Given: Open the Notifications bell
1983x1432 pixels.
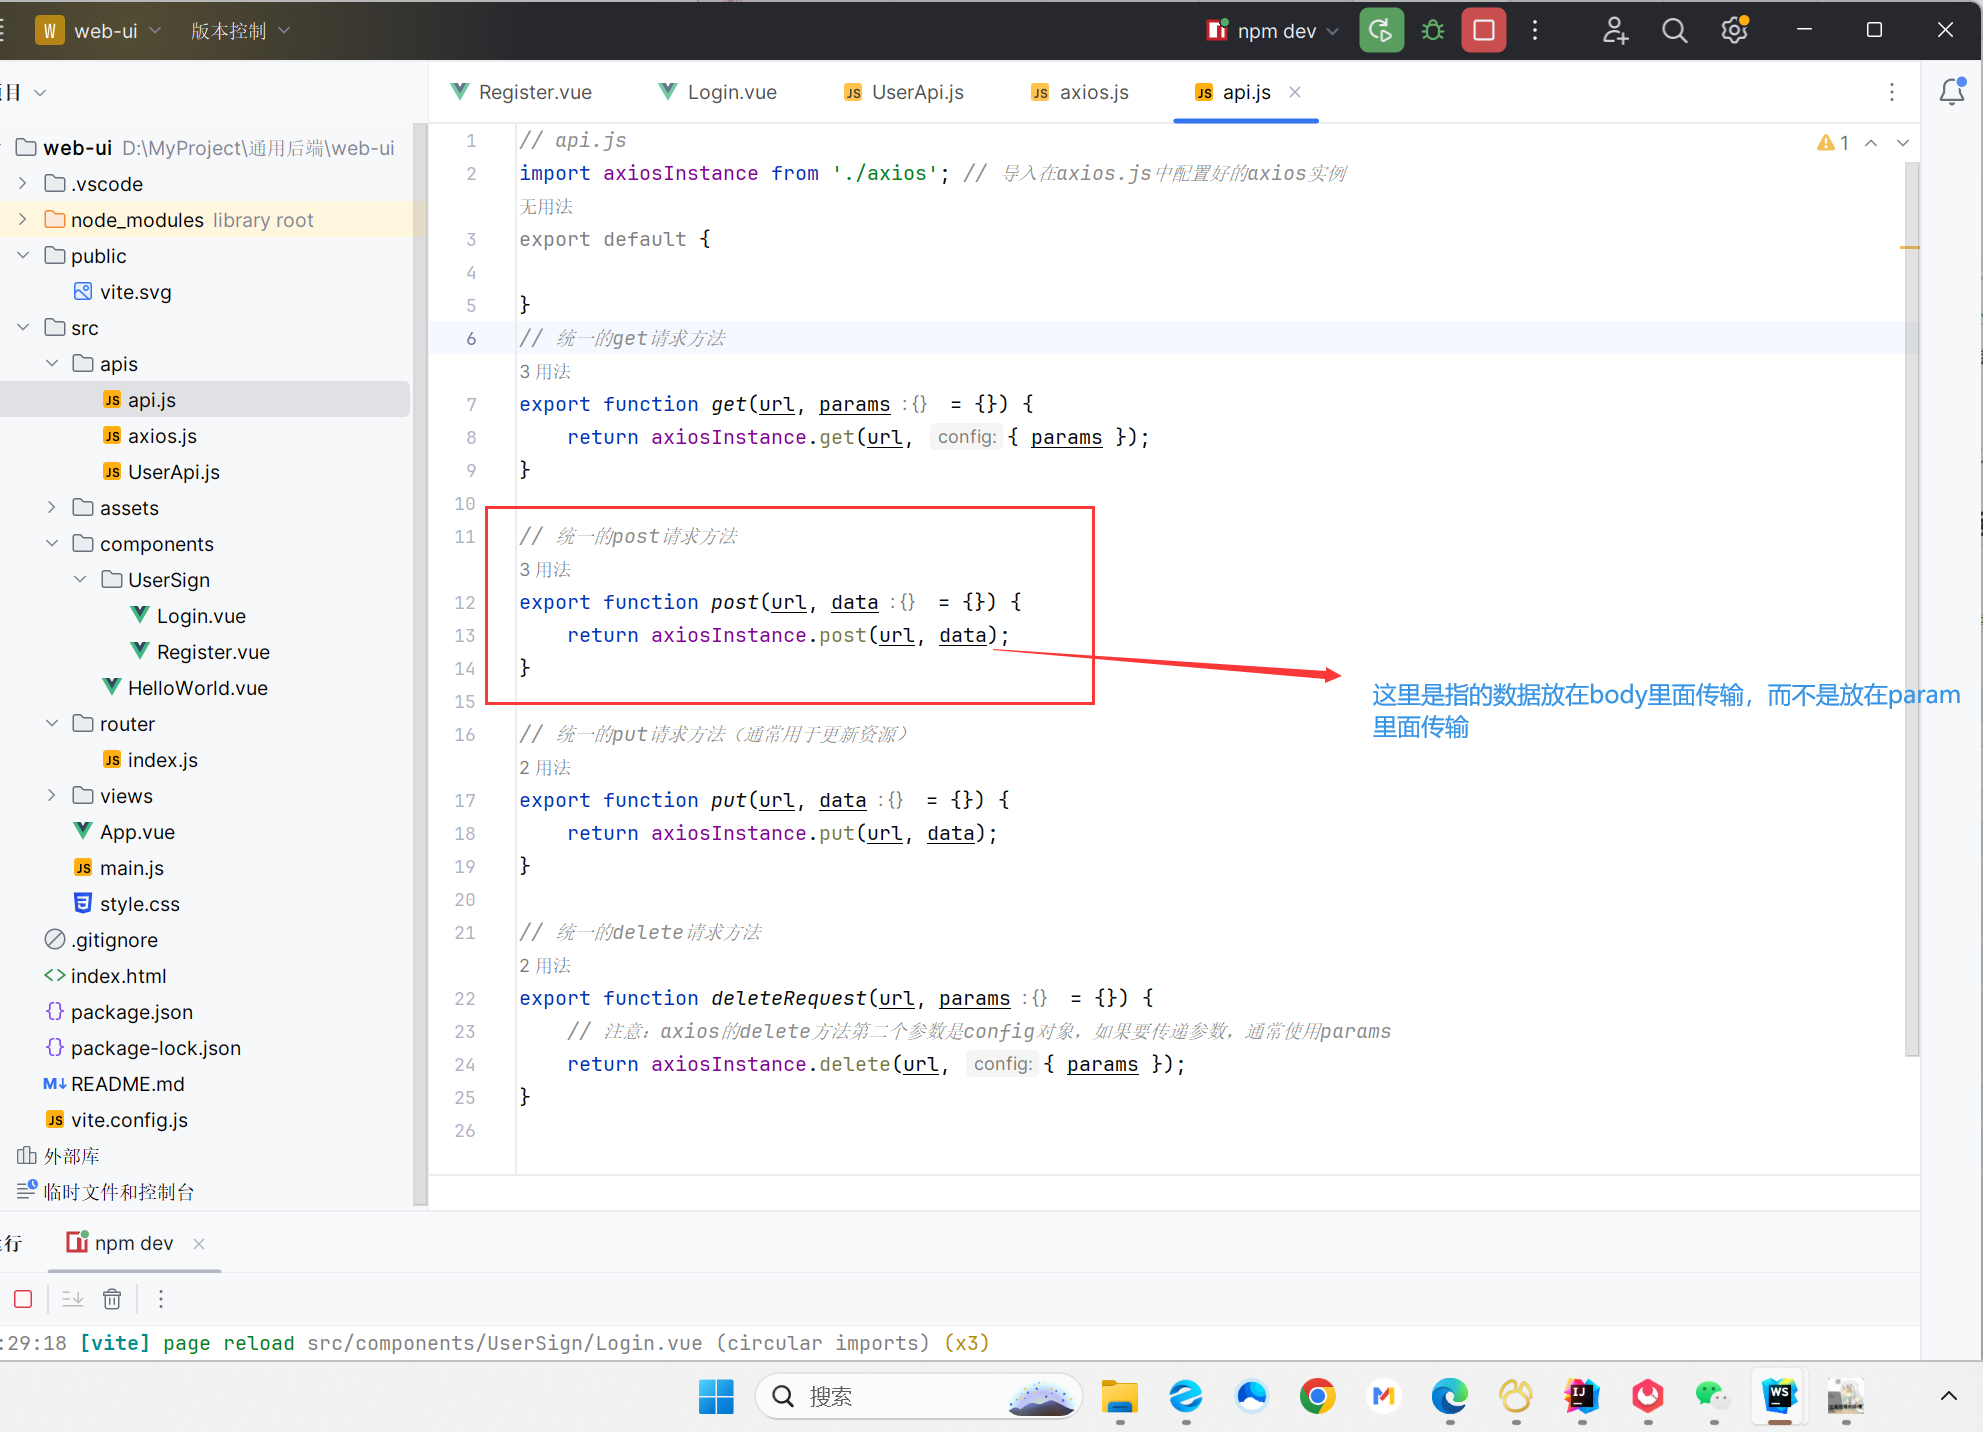Looking at the screenshot, I should pyautogui.click(x=1952, y=92).
